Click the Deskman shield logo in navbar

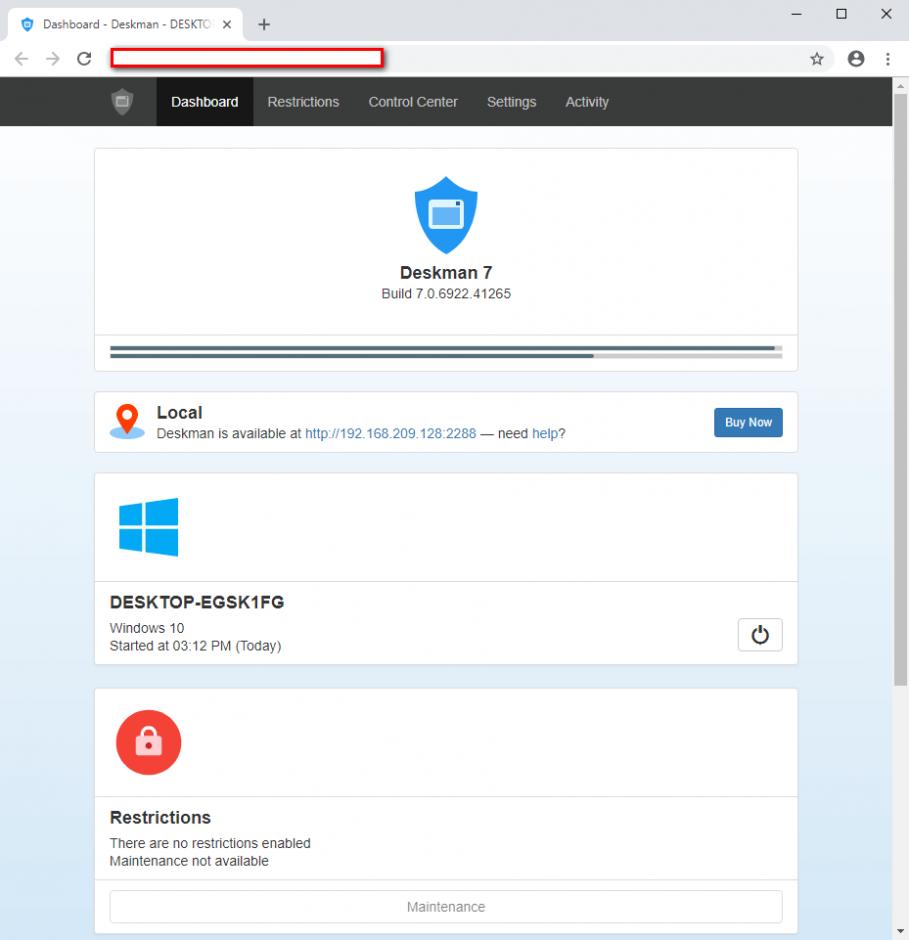122,101
